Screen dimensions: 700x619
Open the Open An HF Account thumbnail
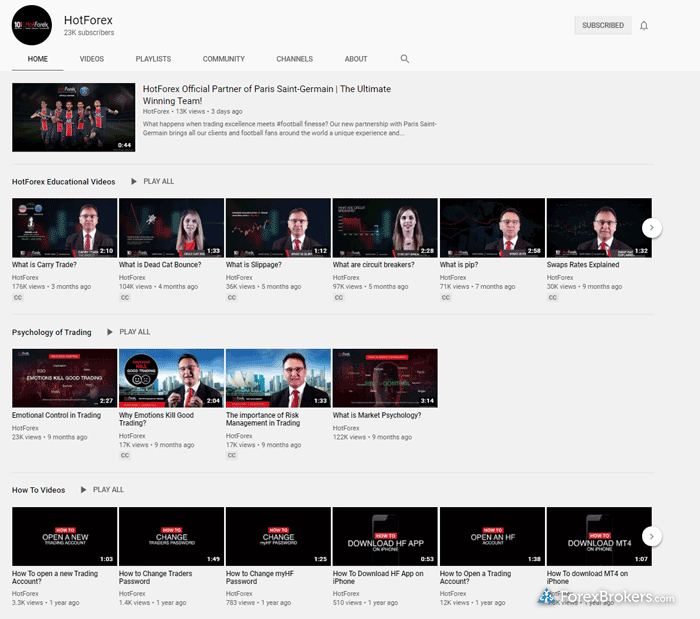point(492,536)
